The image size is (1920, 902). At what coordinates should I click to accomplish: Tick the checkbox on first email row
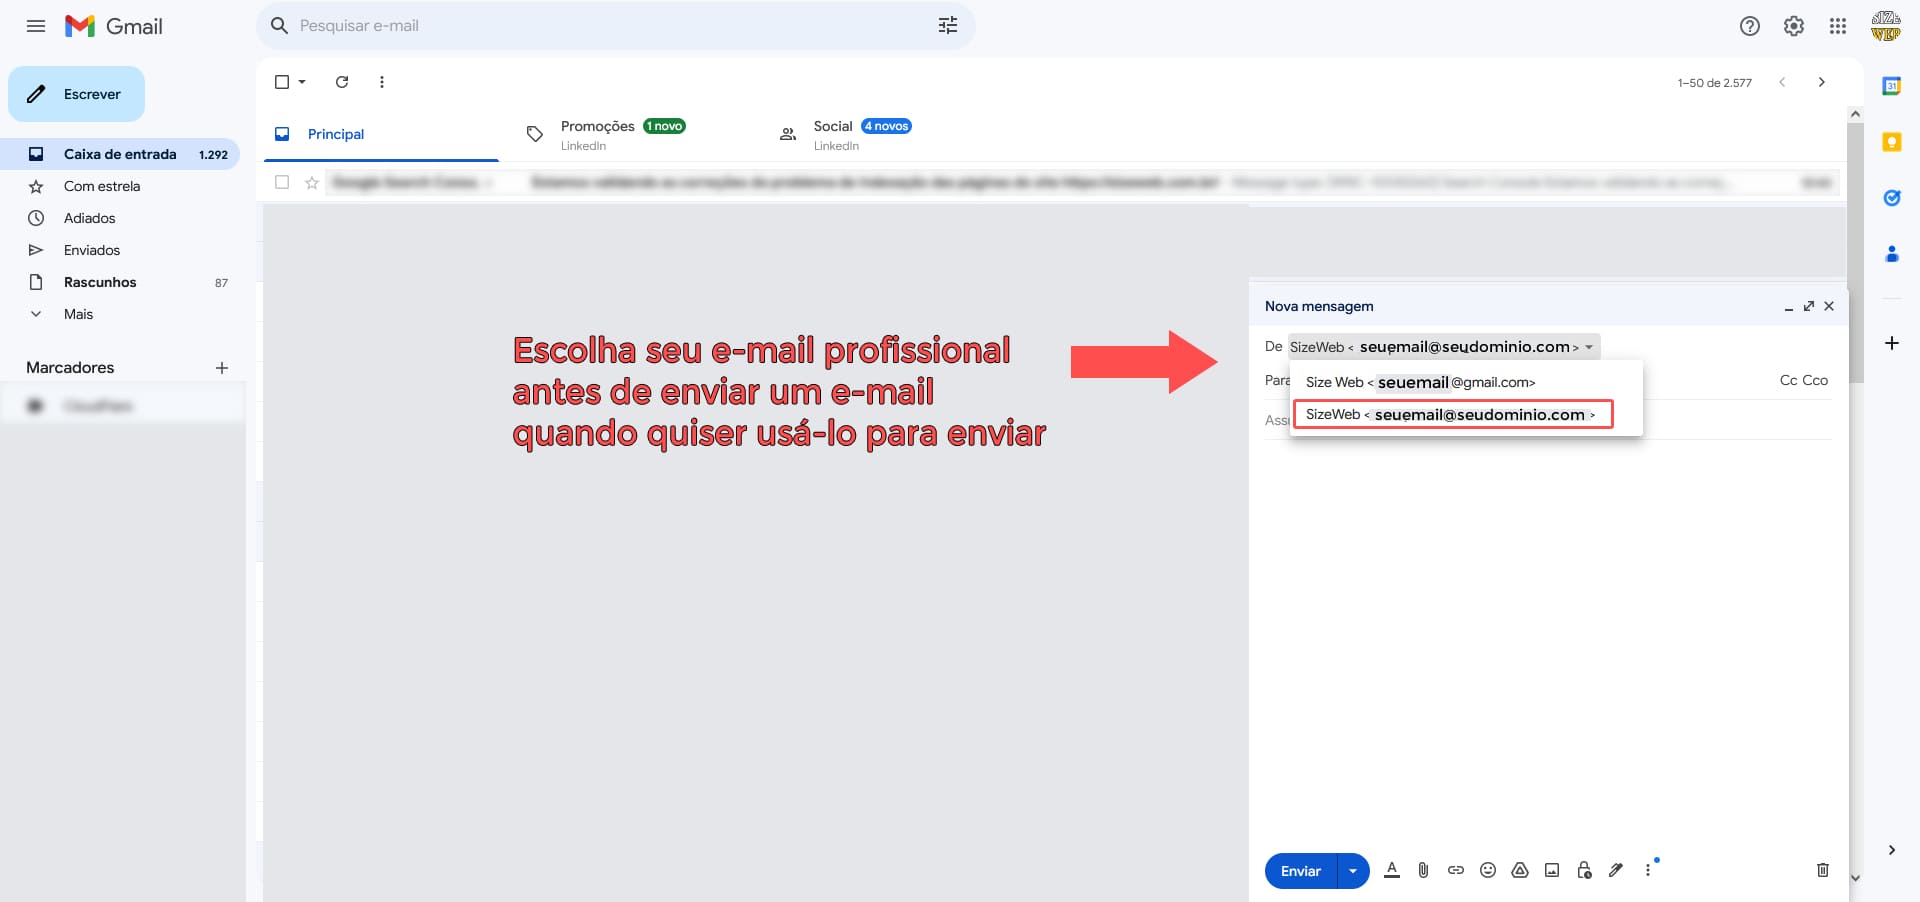pyautogui.click(x=282, y=182)
